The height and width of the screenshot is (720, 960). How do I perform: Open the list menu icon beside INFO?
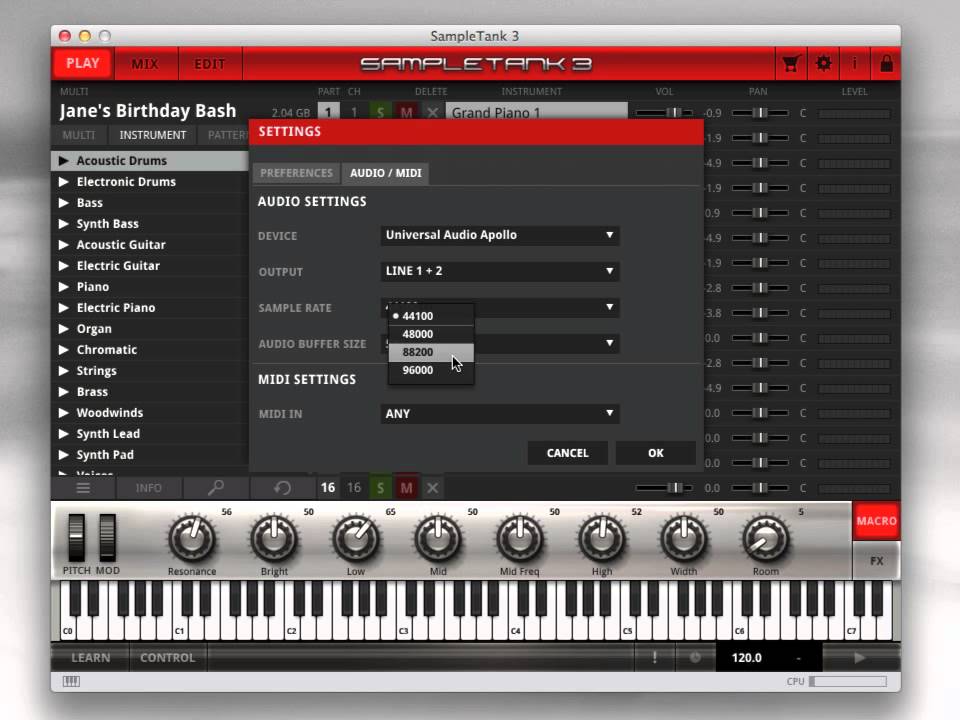pyautogui.click(x=83, y=488)
